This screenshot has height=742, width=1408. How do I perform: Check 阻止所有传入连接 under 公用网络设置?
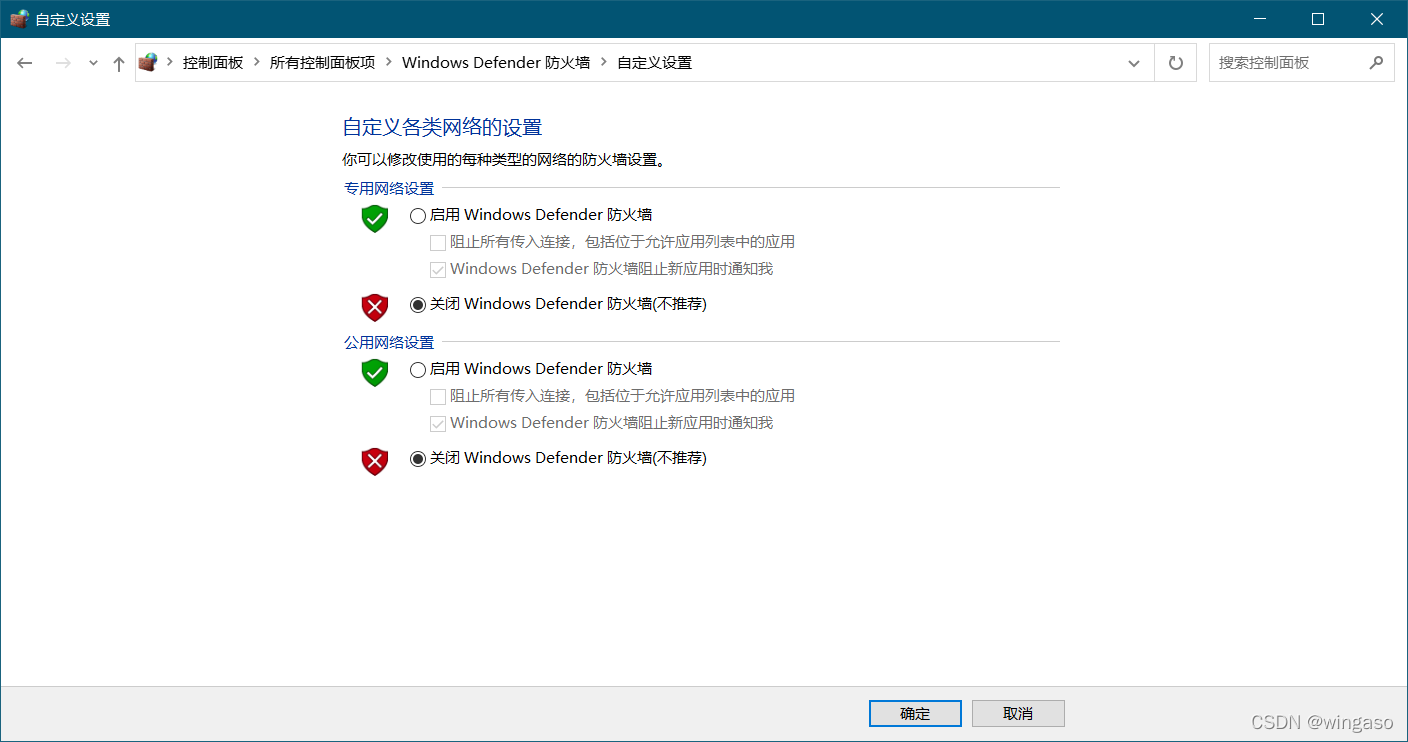point(438,396)
